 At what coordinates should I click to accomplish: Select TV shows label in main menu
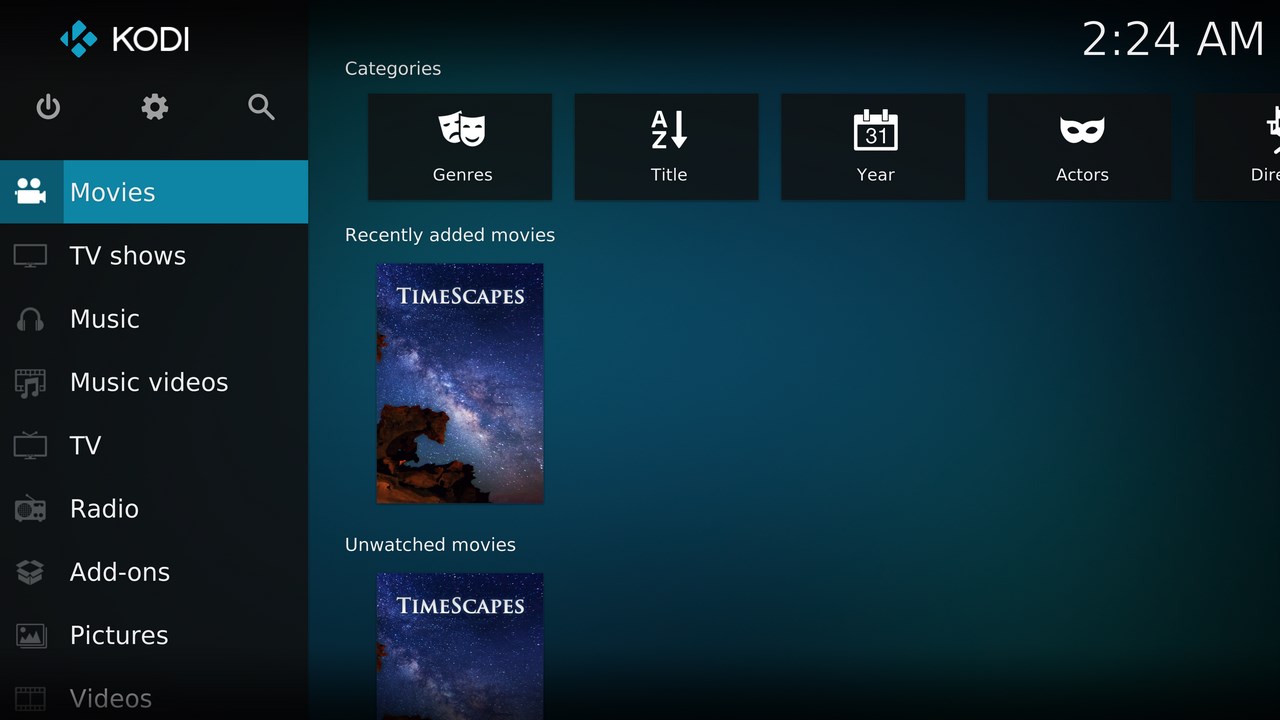click(128, 256)
